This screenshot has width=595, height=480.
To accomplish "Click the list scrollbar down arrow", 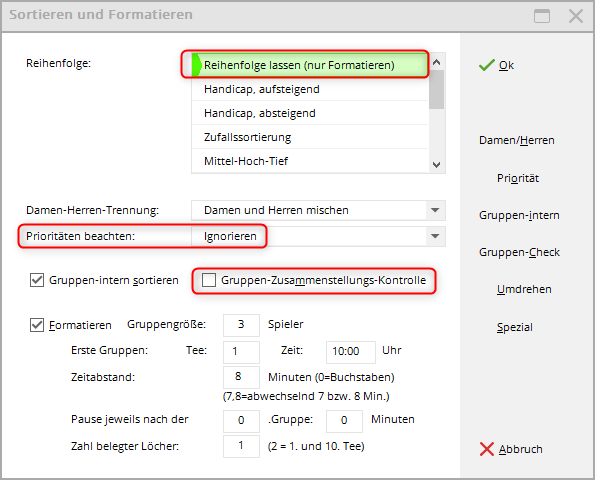I will (x=436, y=165).
